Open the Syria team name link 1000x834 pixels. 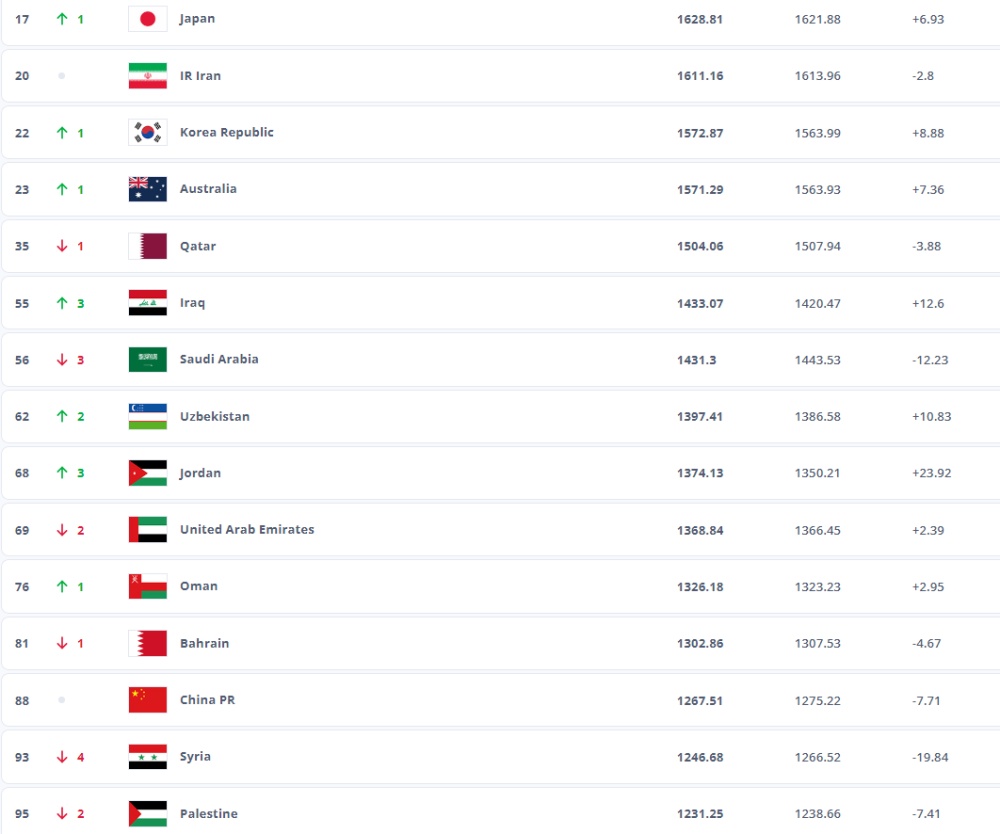195,757
